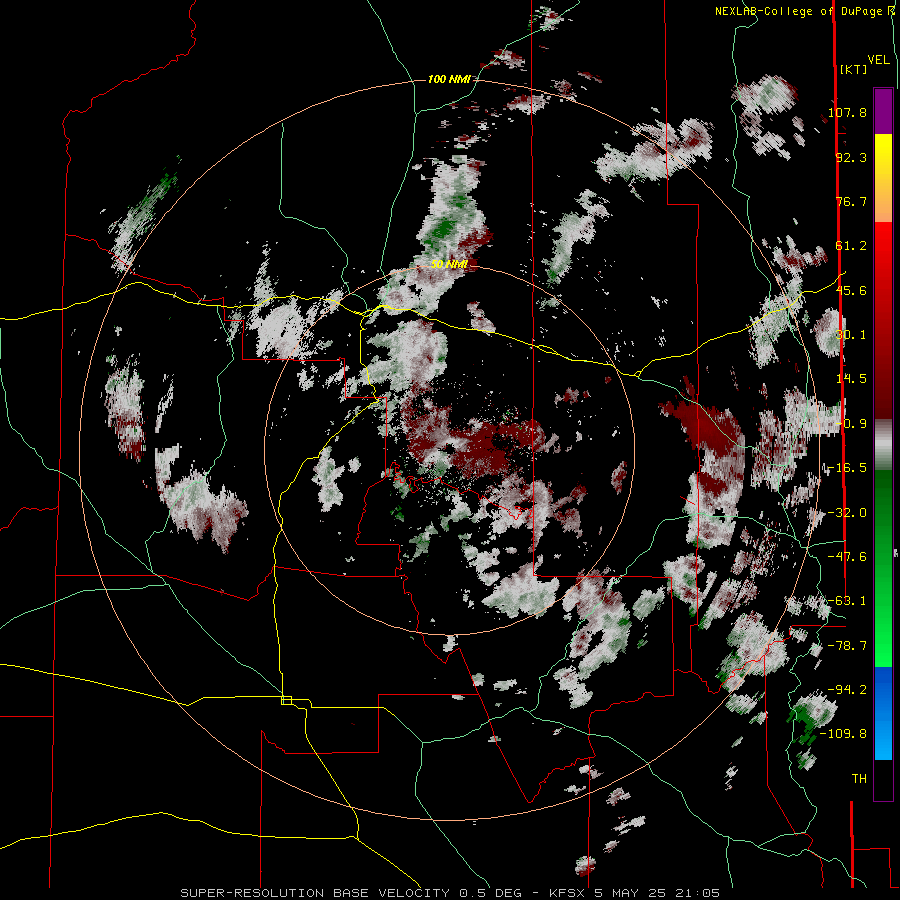Pick the blue segment of velocity color bar
Screen dimensions: 900x900
883,713
